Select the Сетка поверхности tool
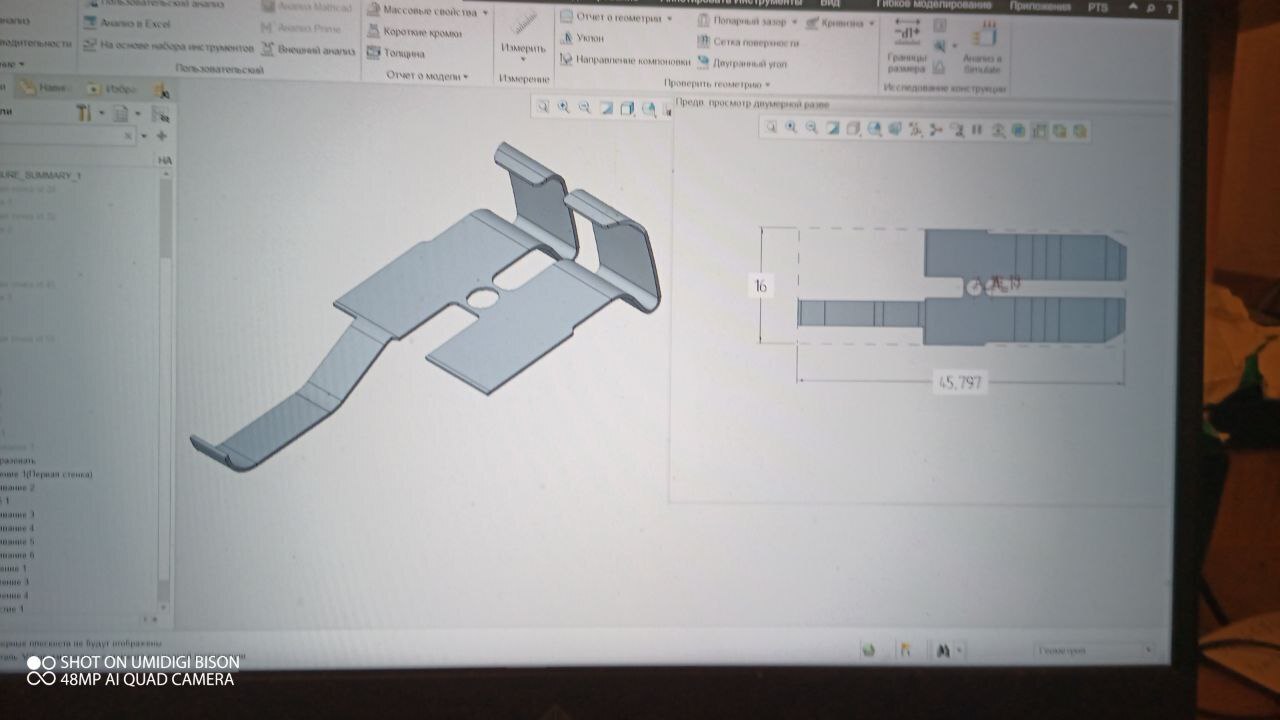 (748, 42)
